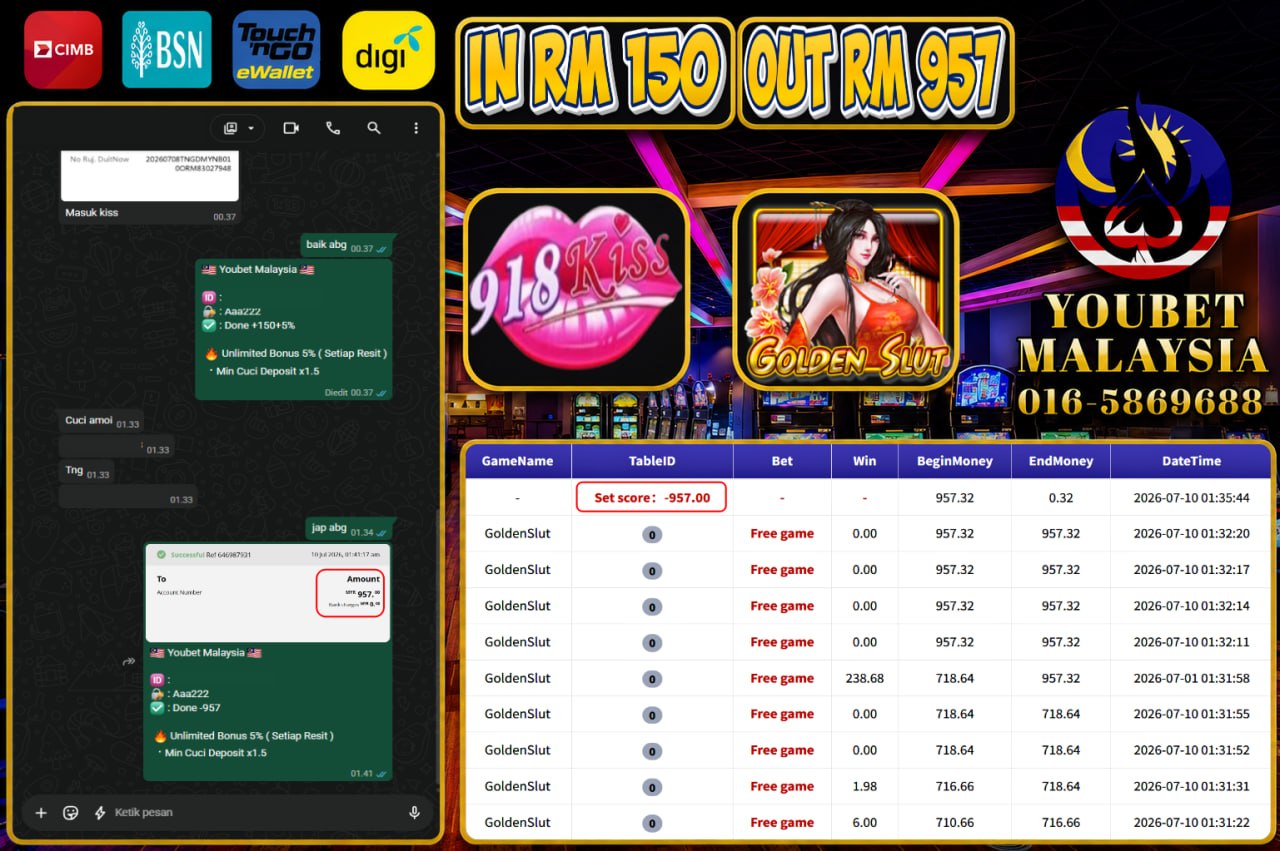Screen dimensions: 1280x851
Task: Click the BeginMoney column header
Action: point(955,461)
